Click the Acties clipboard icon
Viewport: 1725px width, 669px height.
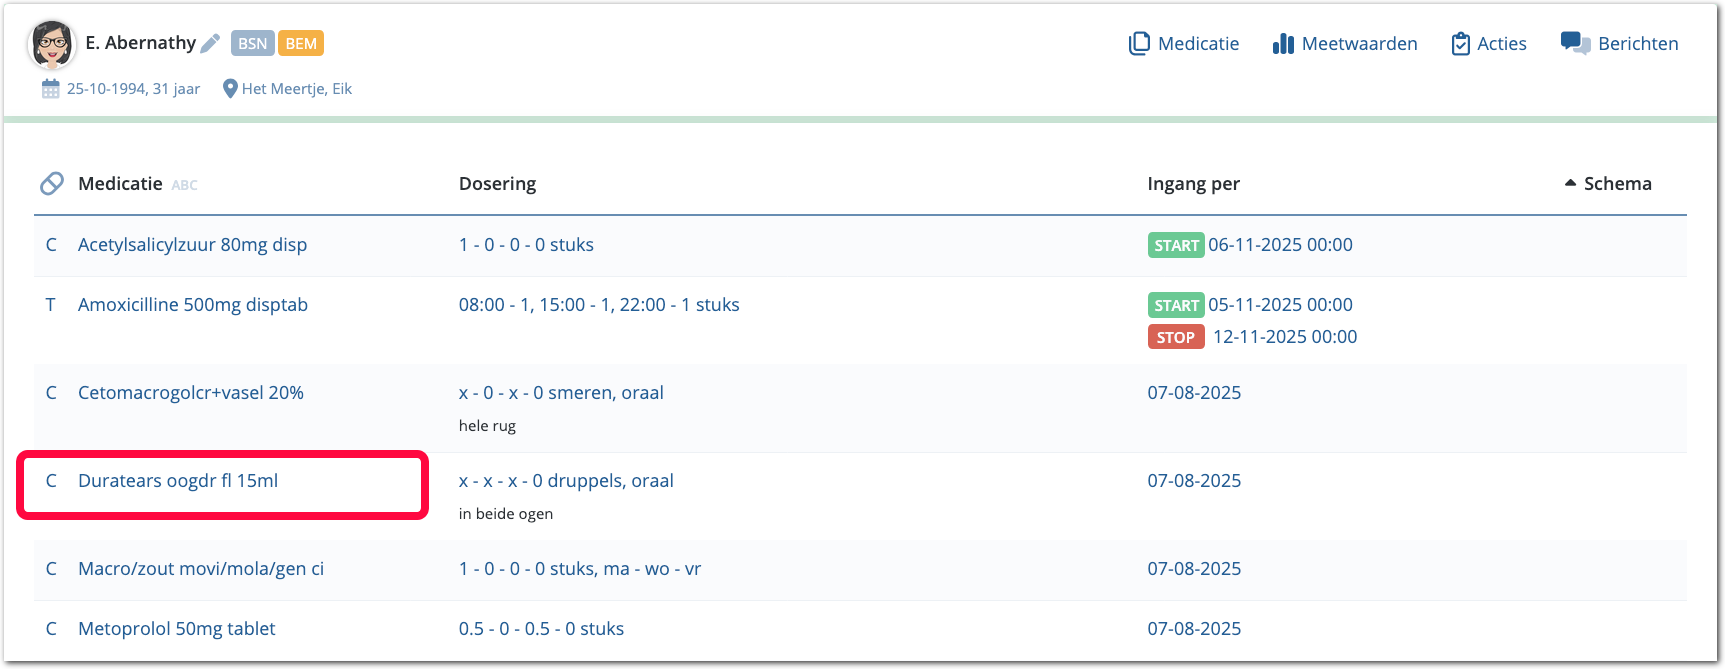[1460, 44]
